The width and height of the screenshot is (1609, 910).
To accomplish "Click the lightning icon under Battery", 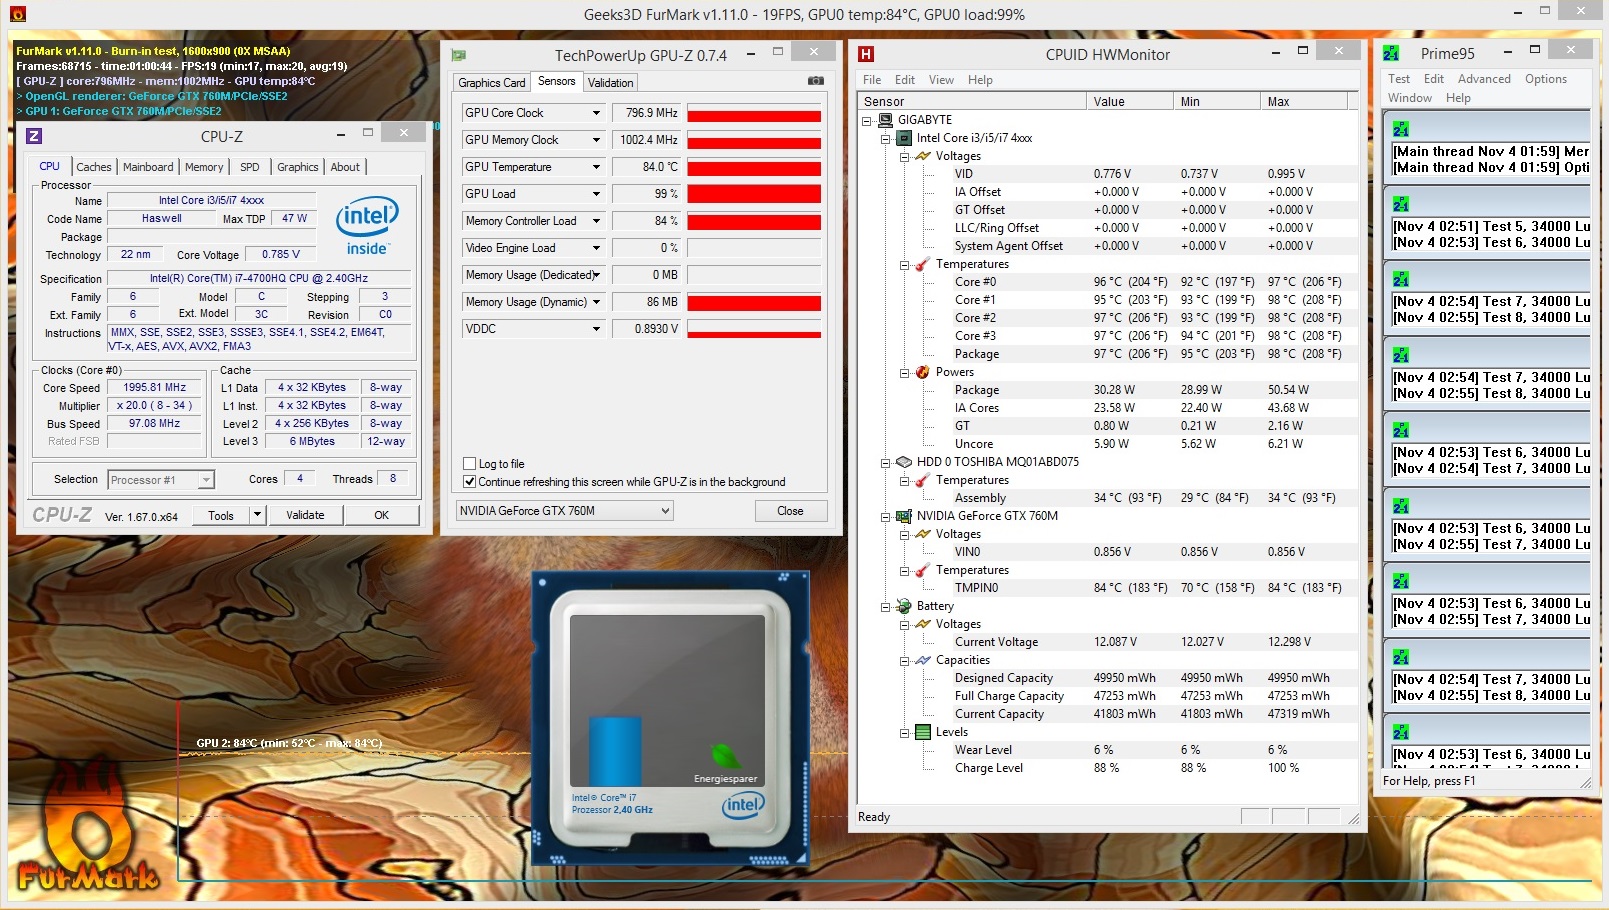I will [923, 624].
